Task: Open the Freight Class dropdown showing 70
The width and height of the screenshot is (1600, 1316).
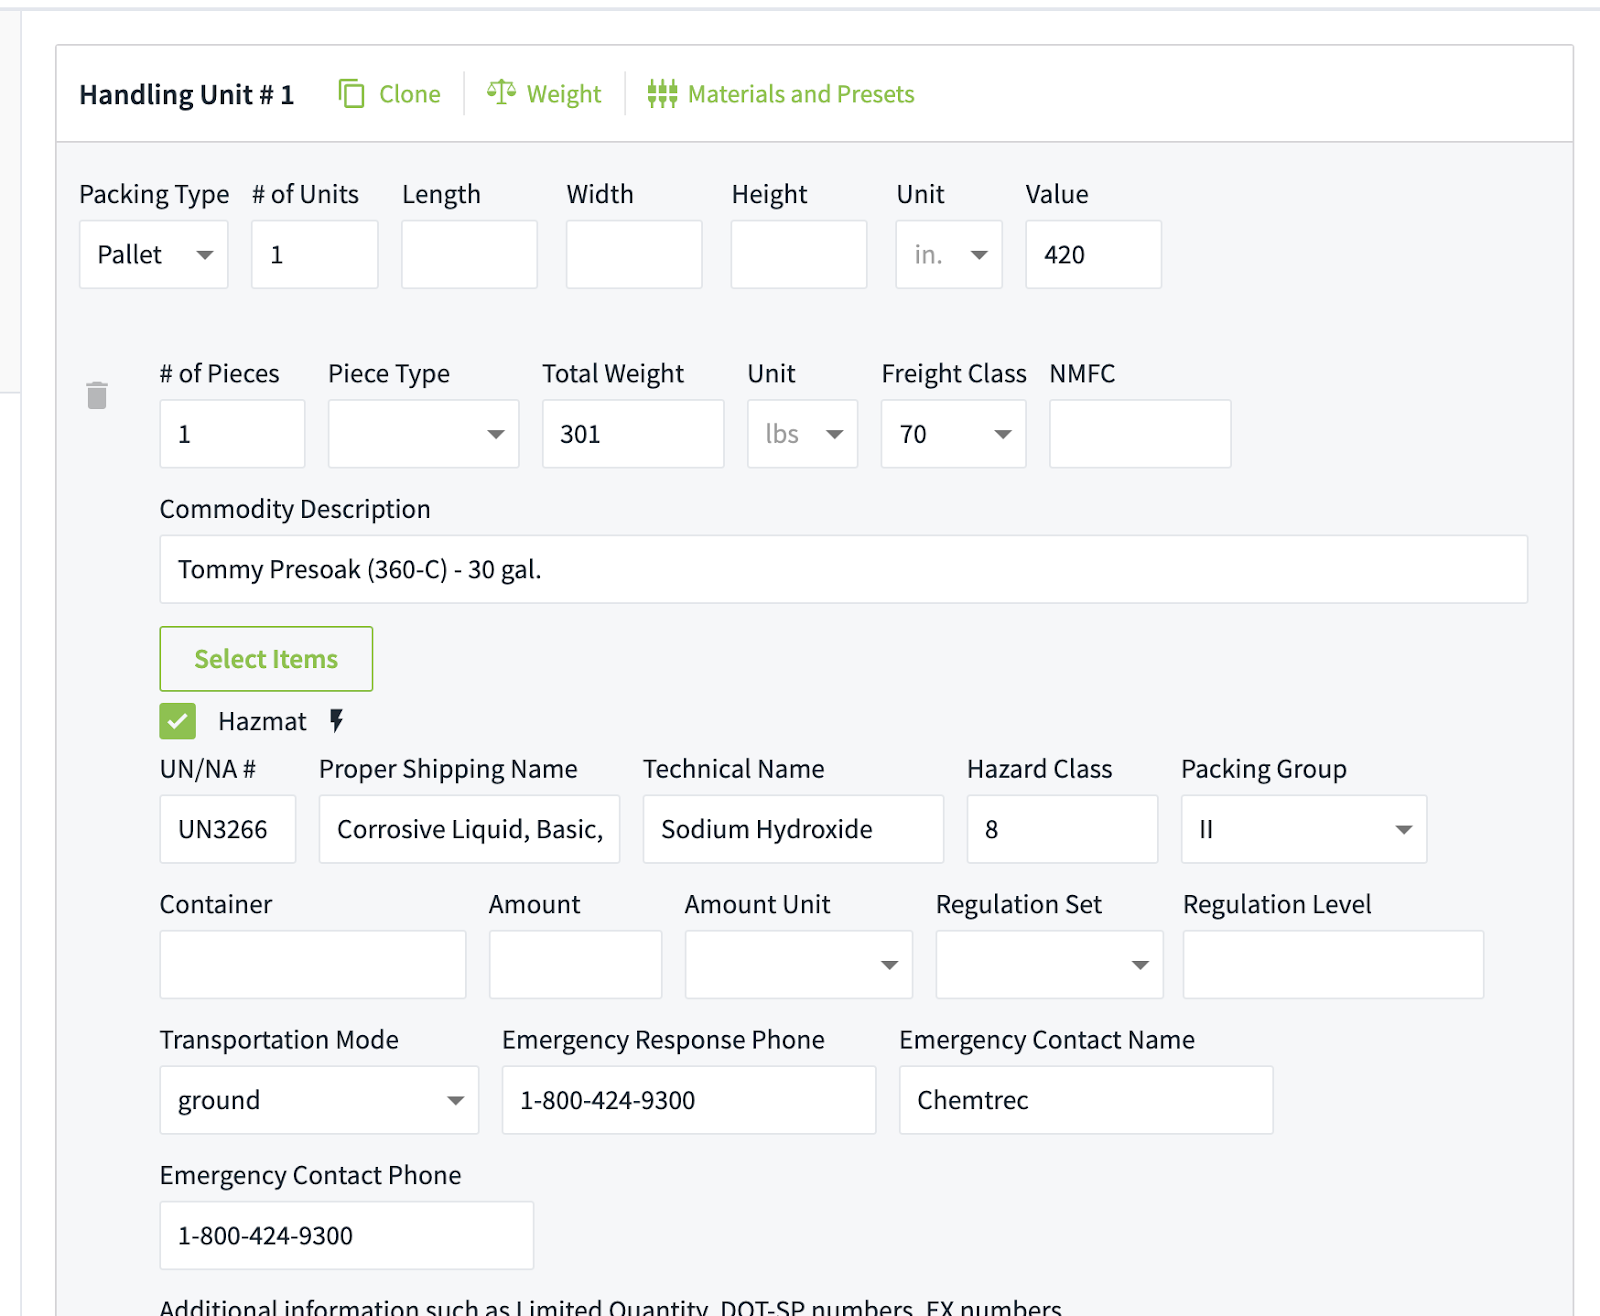Action: coord(951,433)
